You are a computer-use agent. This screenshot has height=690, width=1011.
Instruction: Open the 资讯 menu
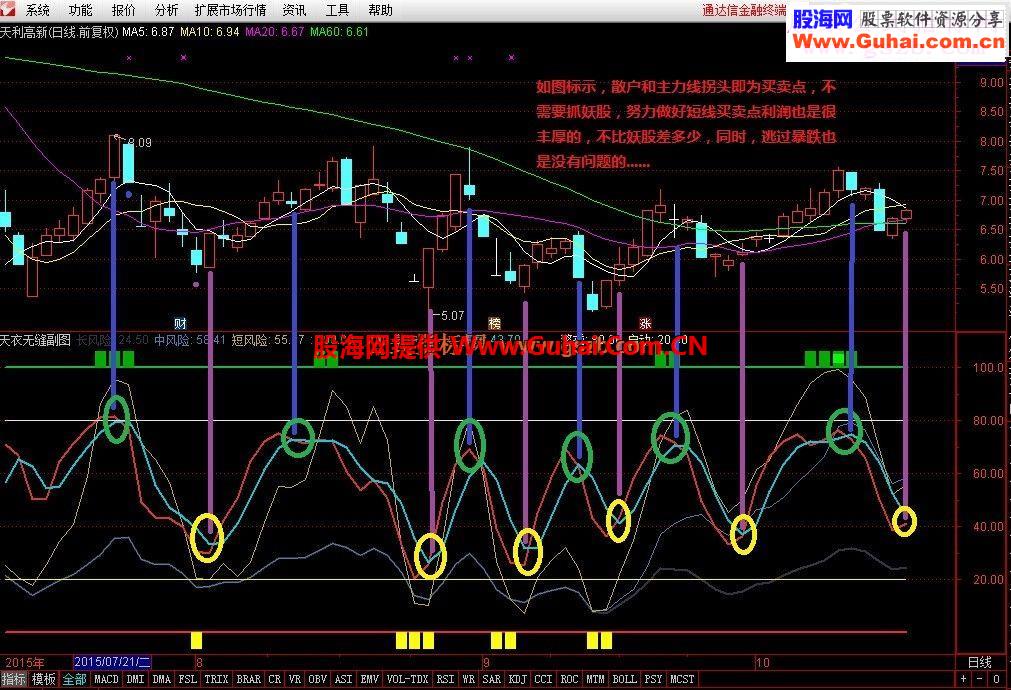pos(294,10)
